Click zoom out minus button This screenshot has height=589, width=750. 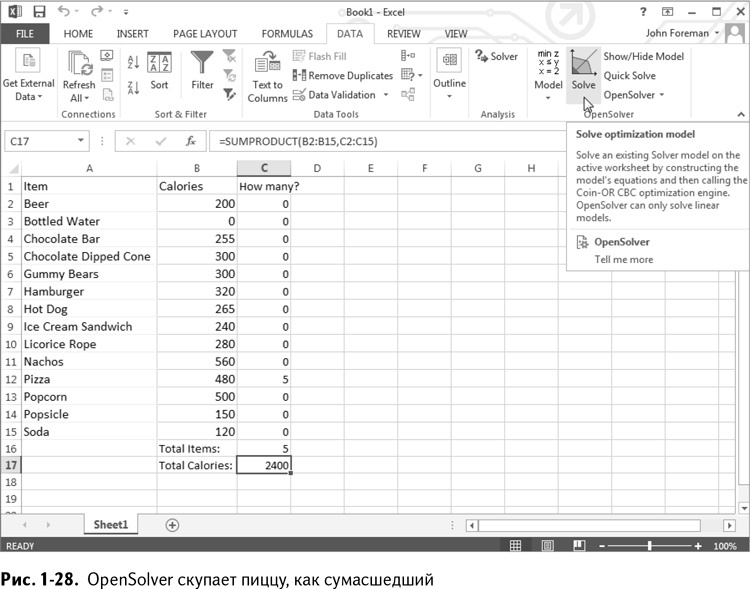point(602,546)
